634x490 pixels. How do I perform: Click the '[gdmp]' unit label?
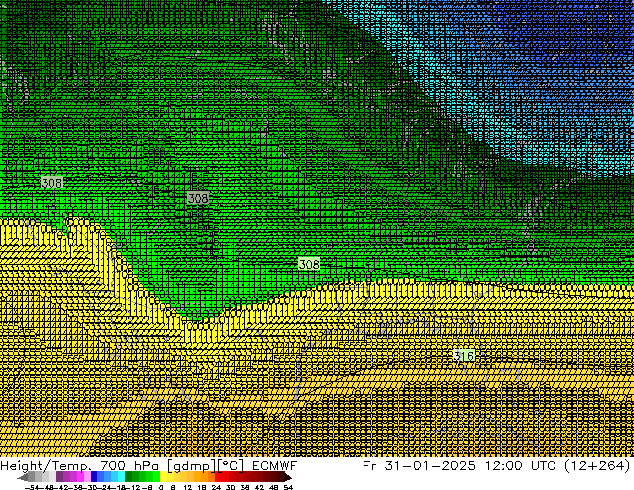point(191,466)
